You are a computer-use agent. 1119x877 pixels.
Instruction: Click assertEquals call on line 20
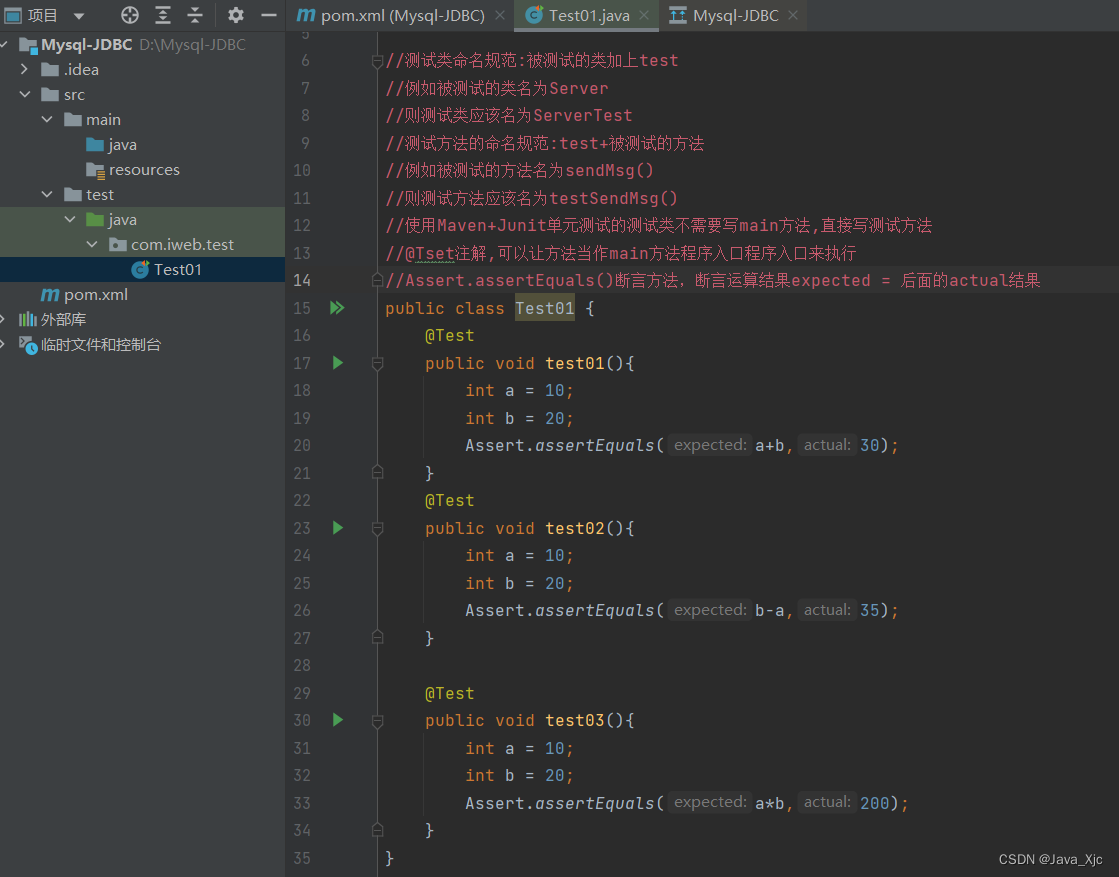coord(594,445)
